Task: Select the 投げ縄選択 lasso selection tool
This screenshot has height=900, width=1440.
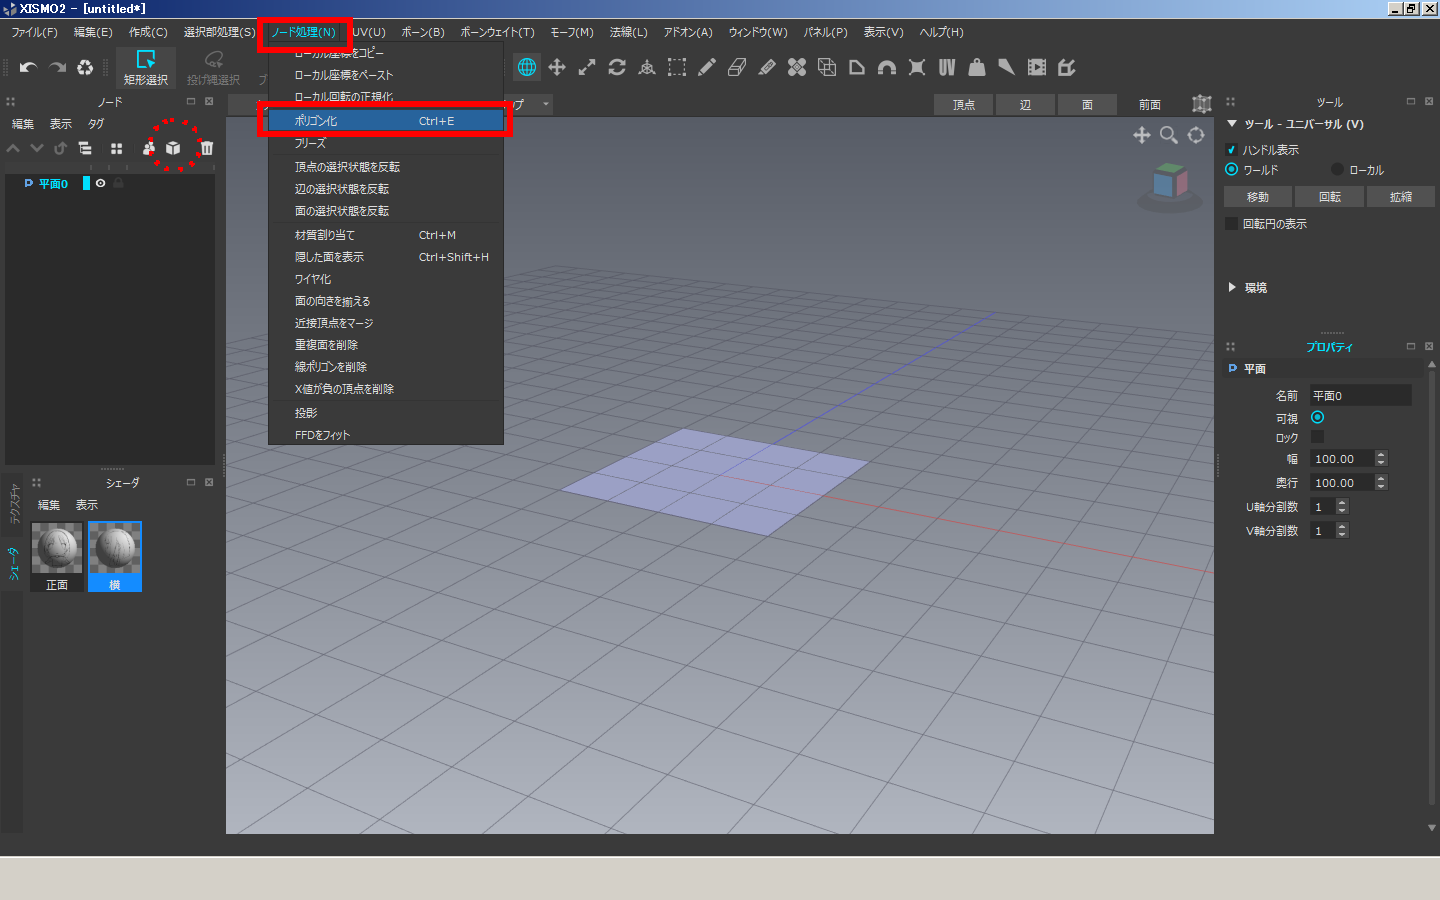Action: (x=213, y=67)
